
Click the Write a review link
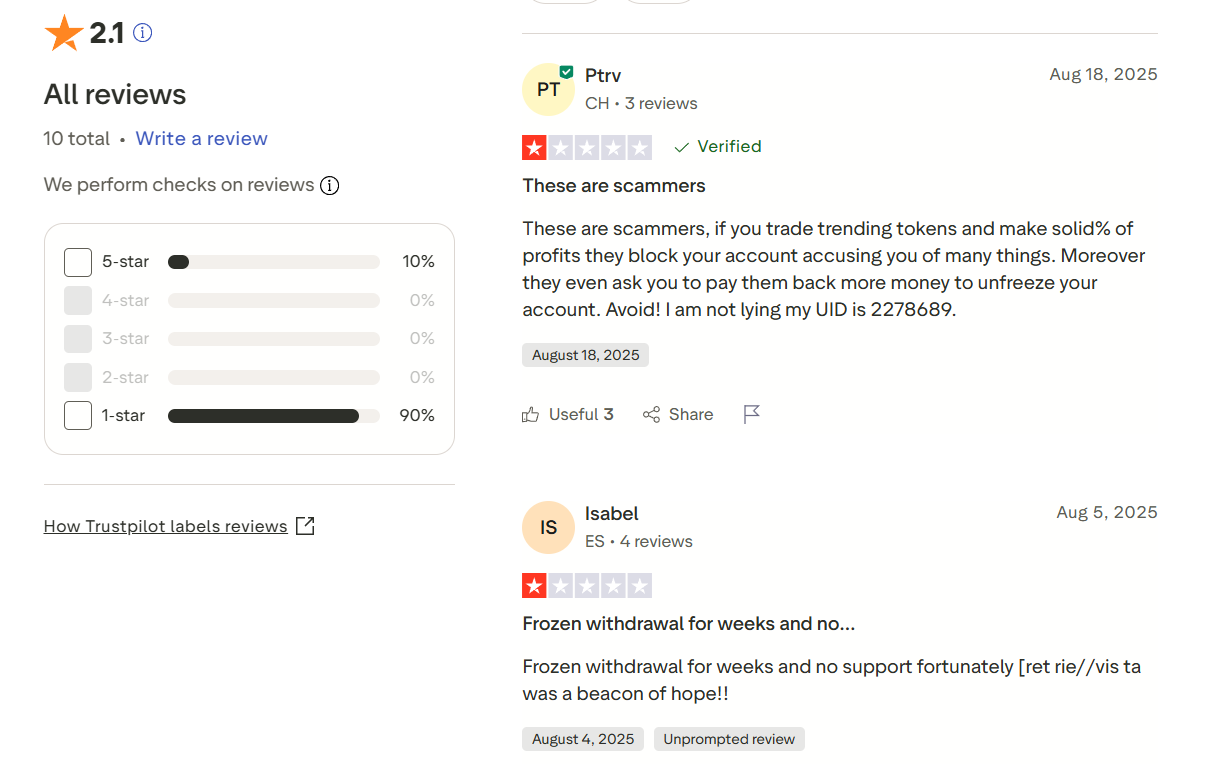pos(202,139)
